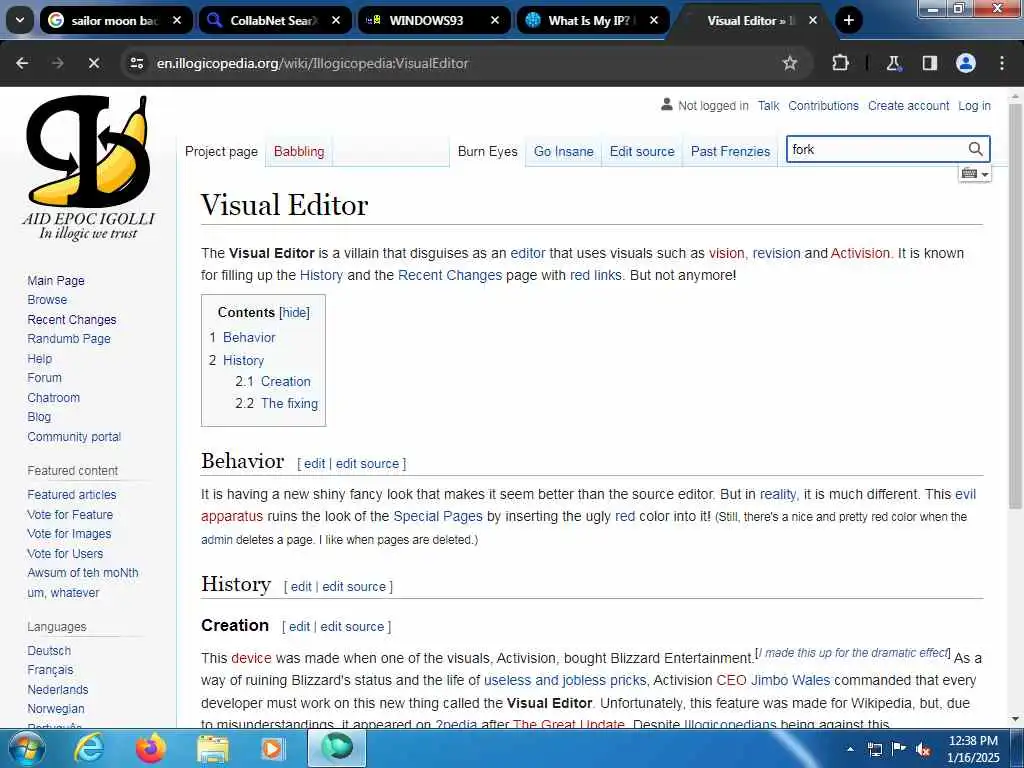Toggle the browser side panel icon
The height and width of the screenshot is (768, 1024).
tap(929, 63)
